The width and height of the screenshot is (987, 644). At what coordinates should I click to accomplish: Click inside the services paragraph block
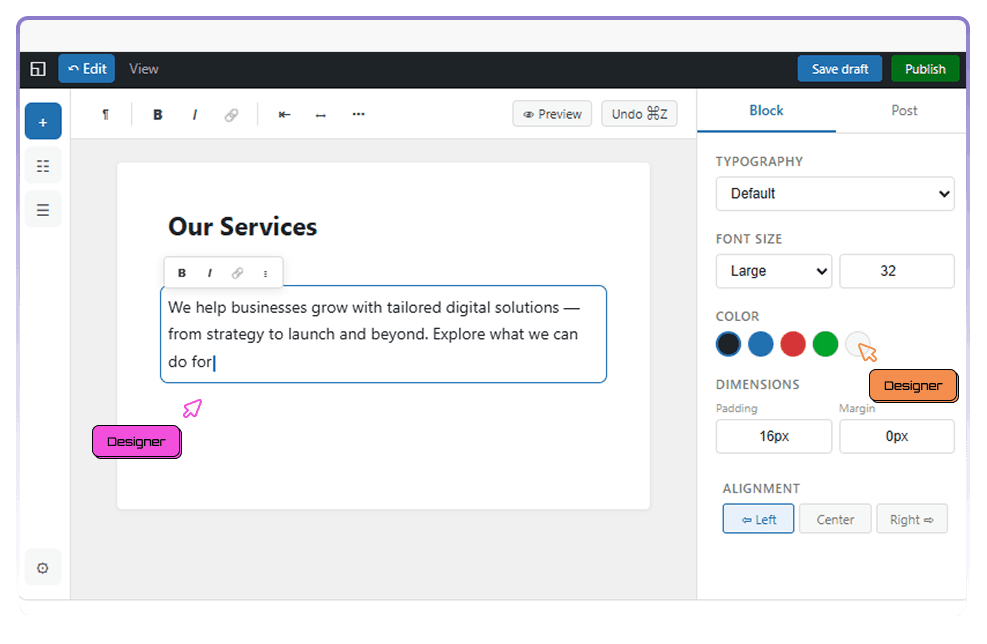point(383,334)
